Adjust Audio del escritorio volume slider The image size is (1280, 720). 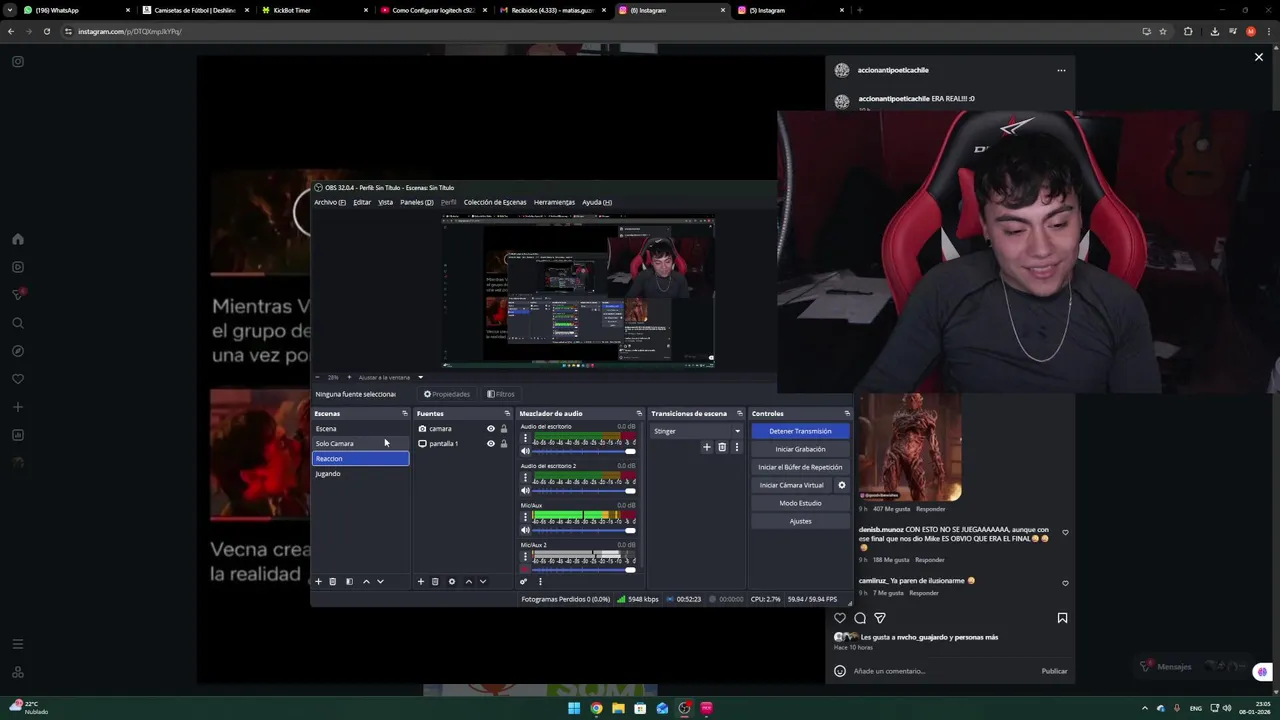point(583,451)
